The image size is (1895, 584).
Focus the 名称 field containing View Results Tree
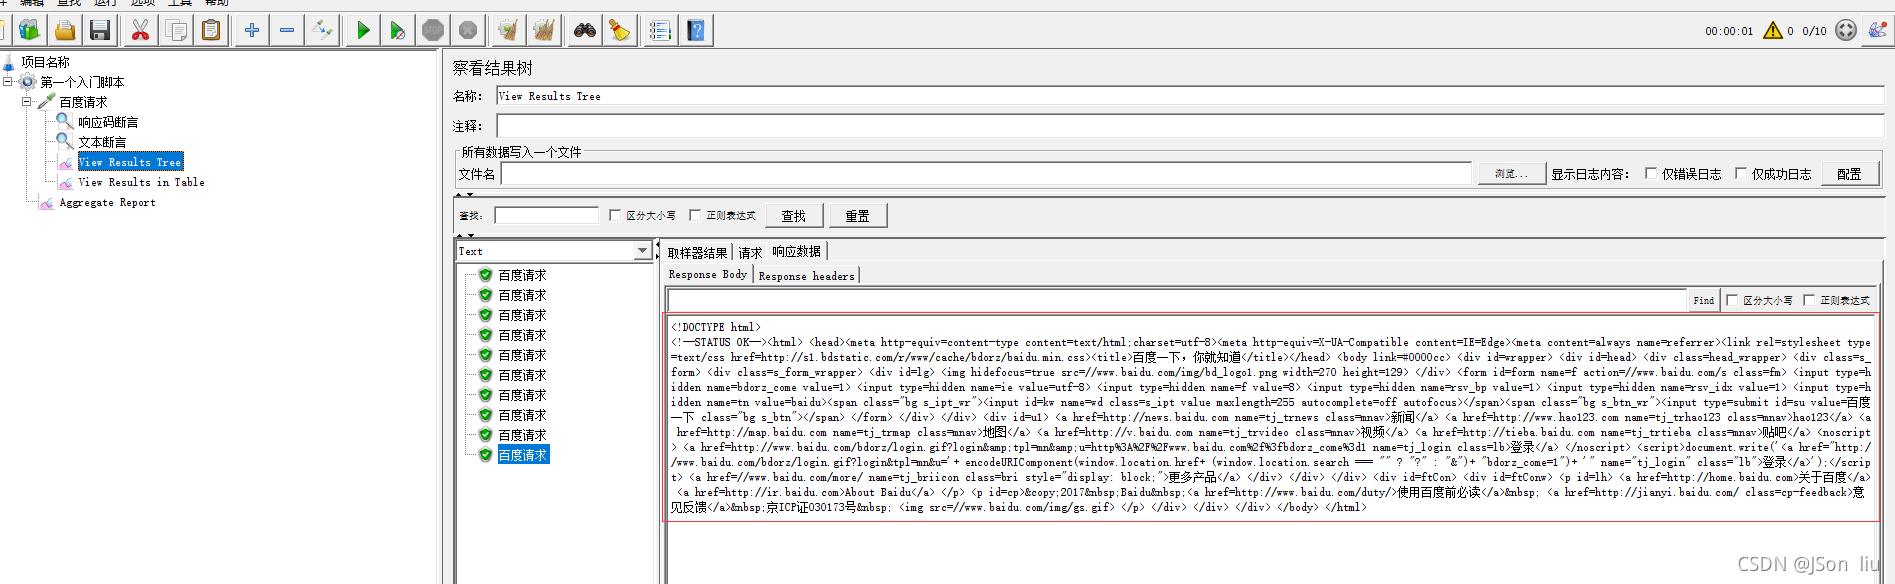coord(1190,96)
